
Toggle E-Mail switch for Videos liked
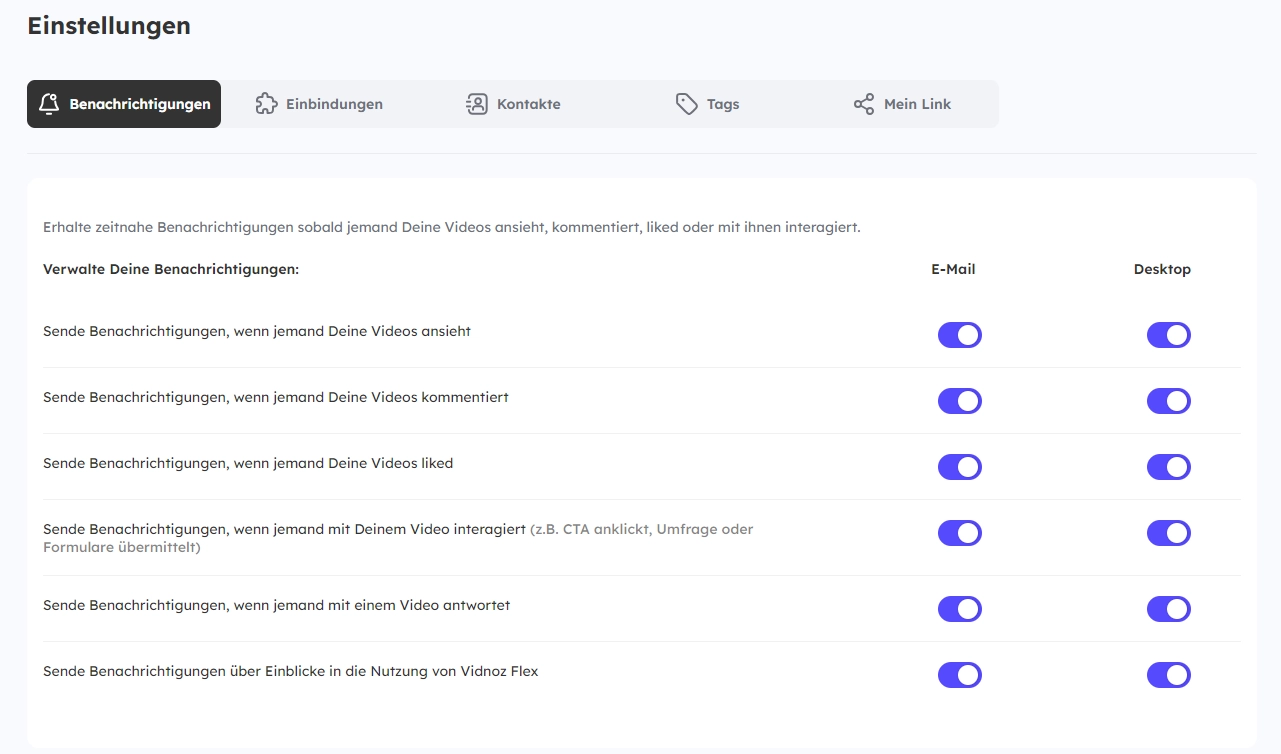click(x=960, y=467)
